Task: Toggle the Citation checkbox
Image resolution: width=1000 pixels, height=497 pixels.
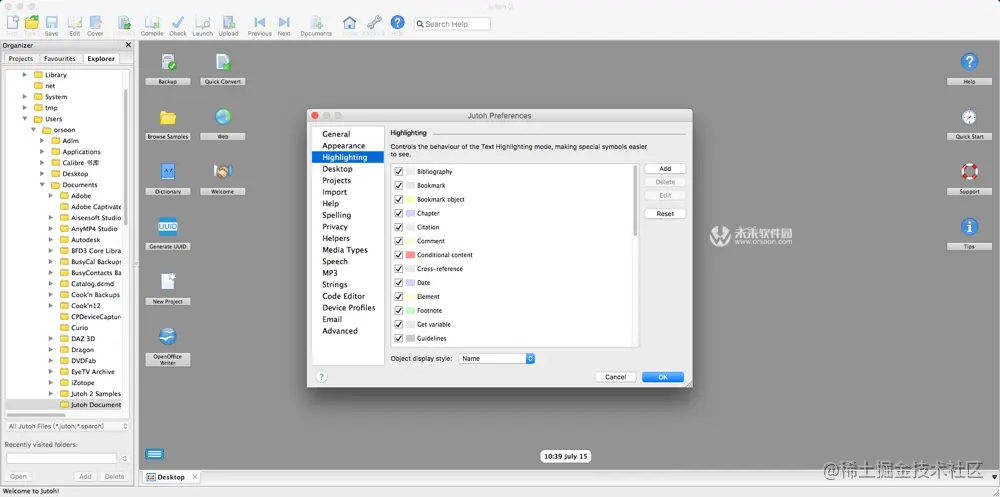Action: pyautogui.click(x=399, y=227)
